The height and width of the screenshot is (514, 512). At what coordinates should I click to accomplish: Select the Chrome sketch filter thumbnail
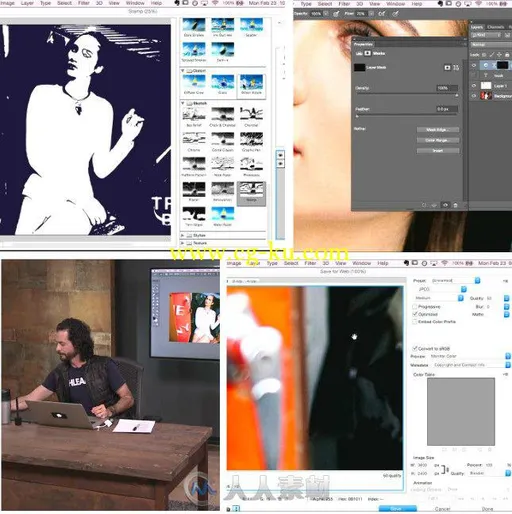click(194, 139)
